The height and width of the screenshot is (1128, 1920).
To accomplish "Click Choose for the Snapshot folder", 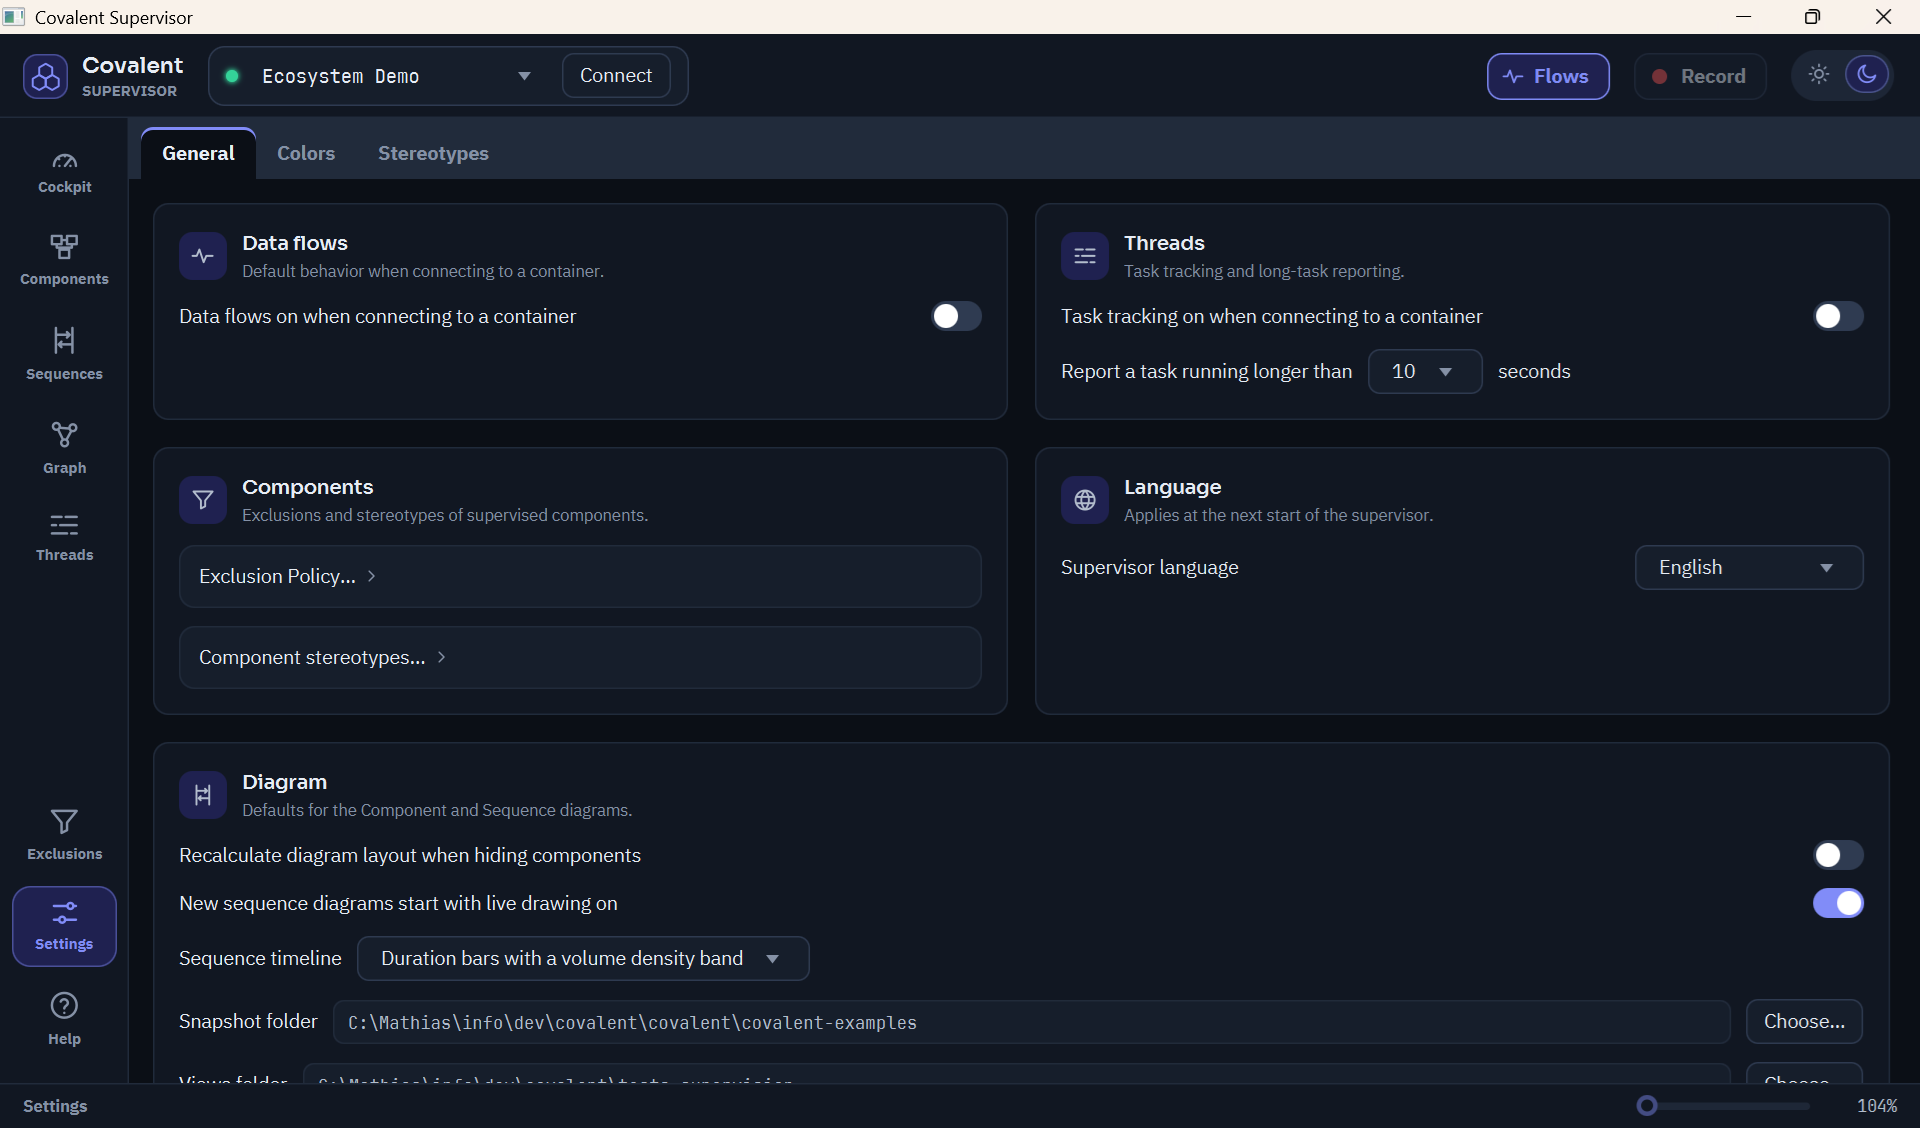I will (x=1804, y=1021).
